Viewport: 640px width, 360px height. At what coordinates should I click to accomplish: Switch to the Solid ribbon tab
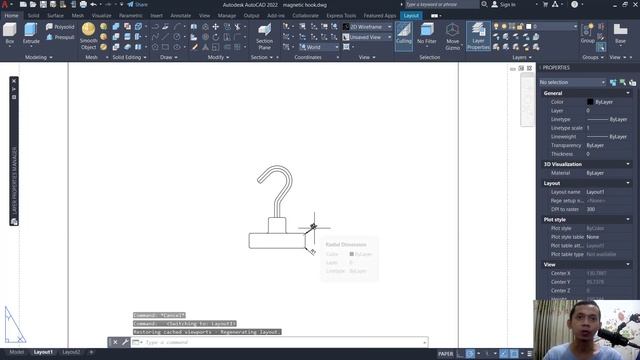(x=33, y=16)
